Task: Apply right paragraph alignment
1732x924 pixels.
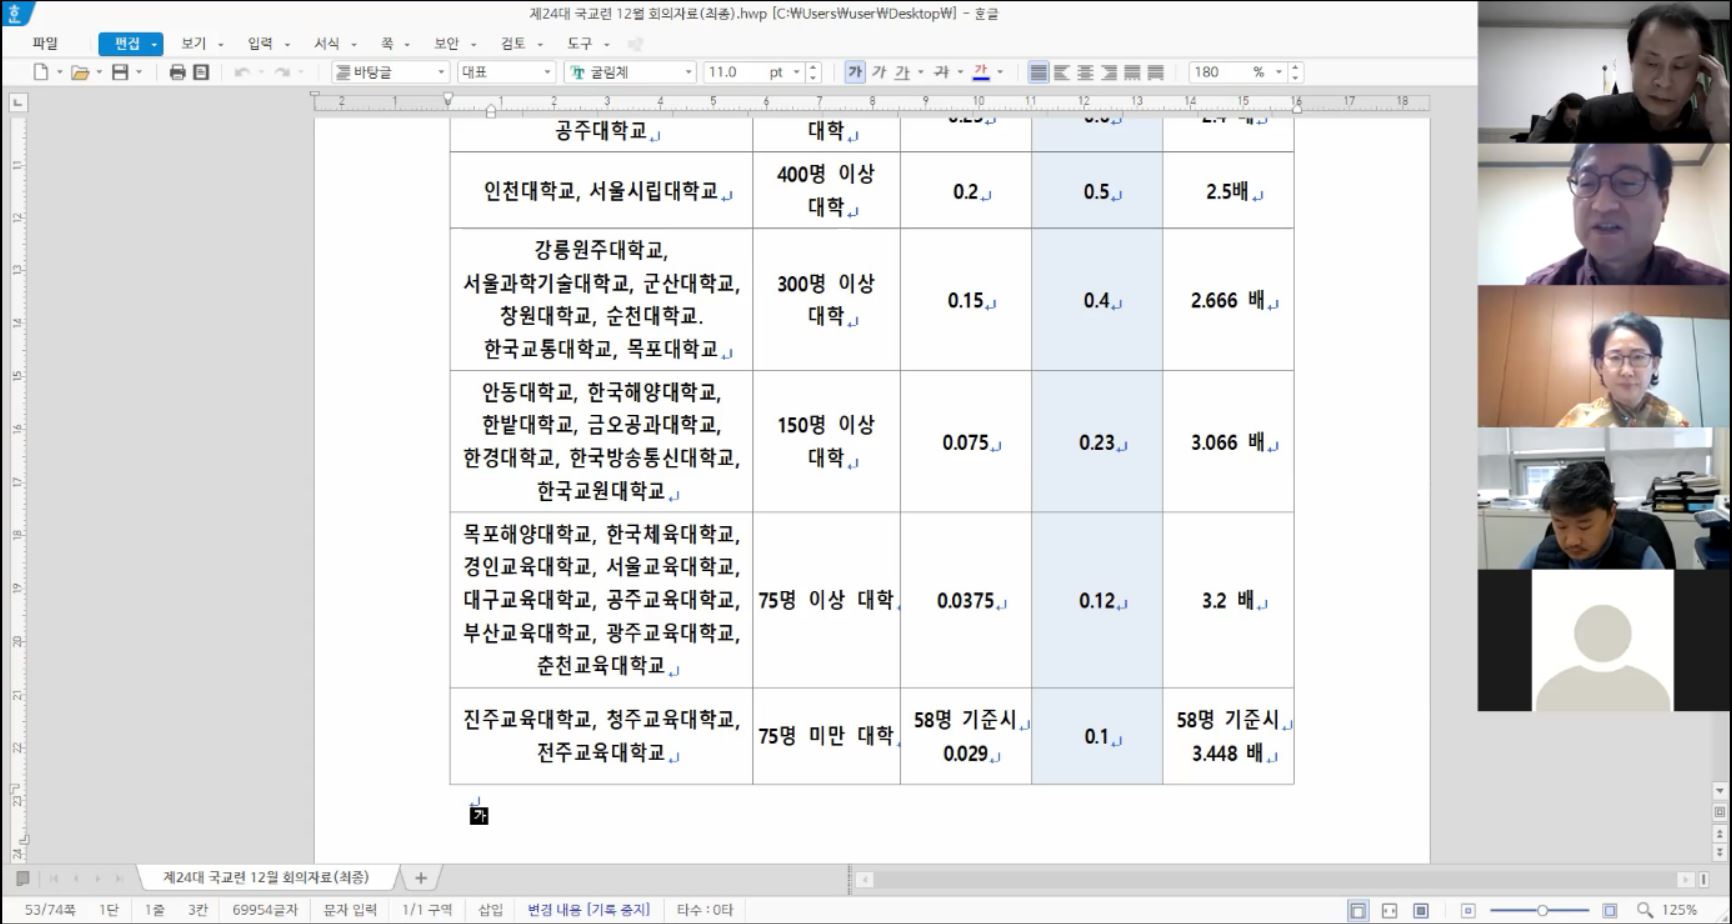Action: pos(1108,72)
